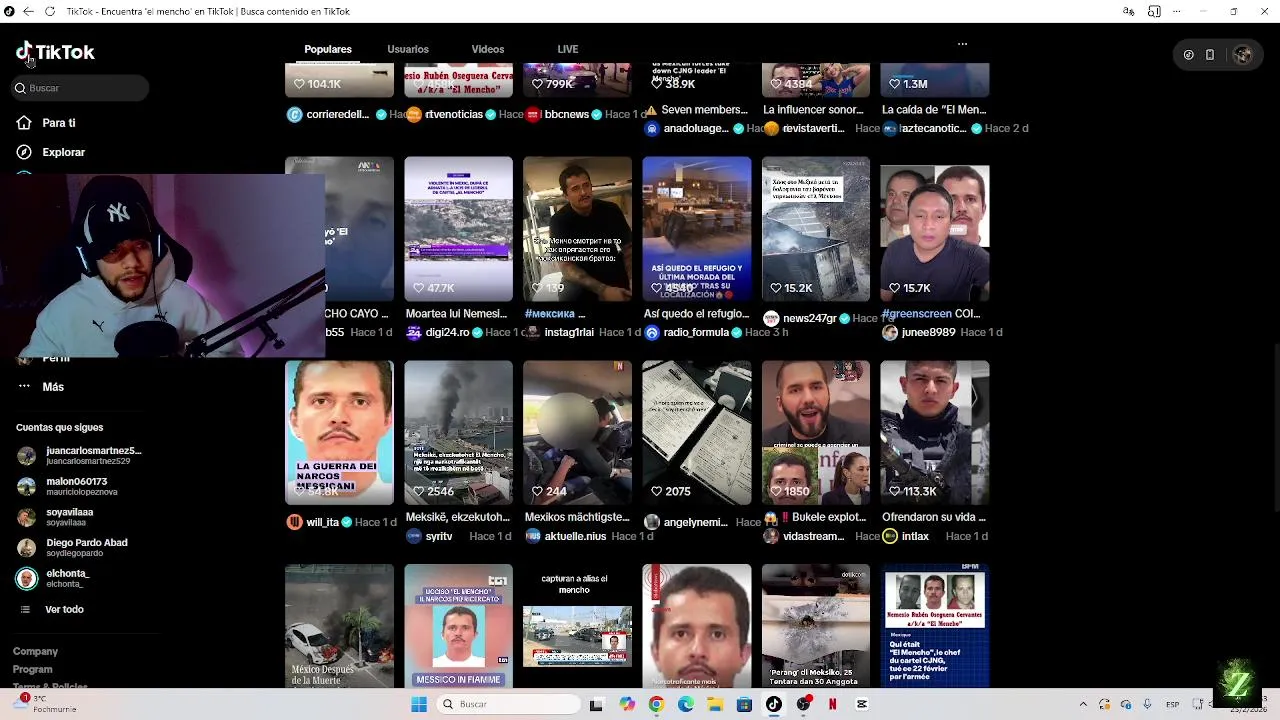Viewport: 1280px width, 720px height.
Task: Open La Guerra dei Narcos Messicani video
Action: pos(339,433)
